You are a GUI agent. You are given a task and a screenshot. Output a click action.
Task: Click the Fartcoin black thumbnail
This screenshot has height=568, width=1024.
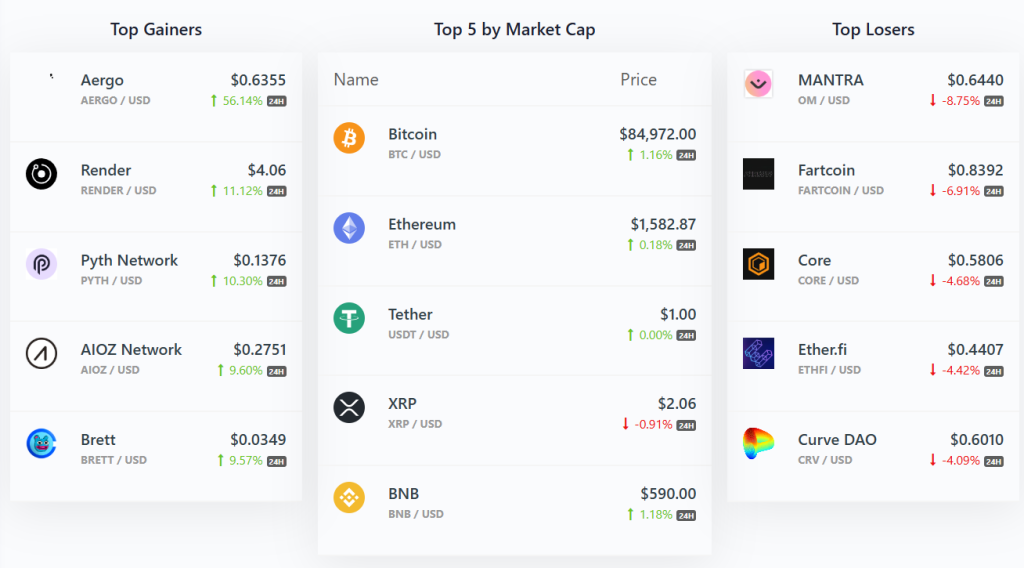coord(758,174)
